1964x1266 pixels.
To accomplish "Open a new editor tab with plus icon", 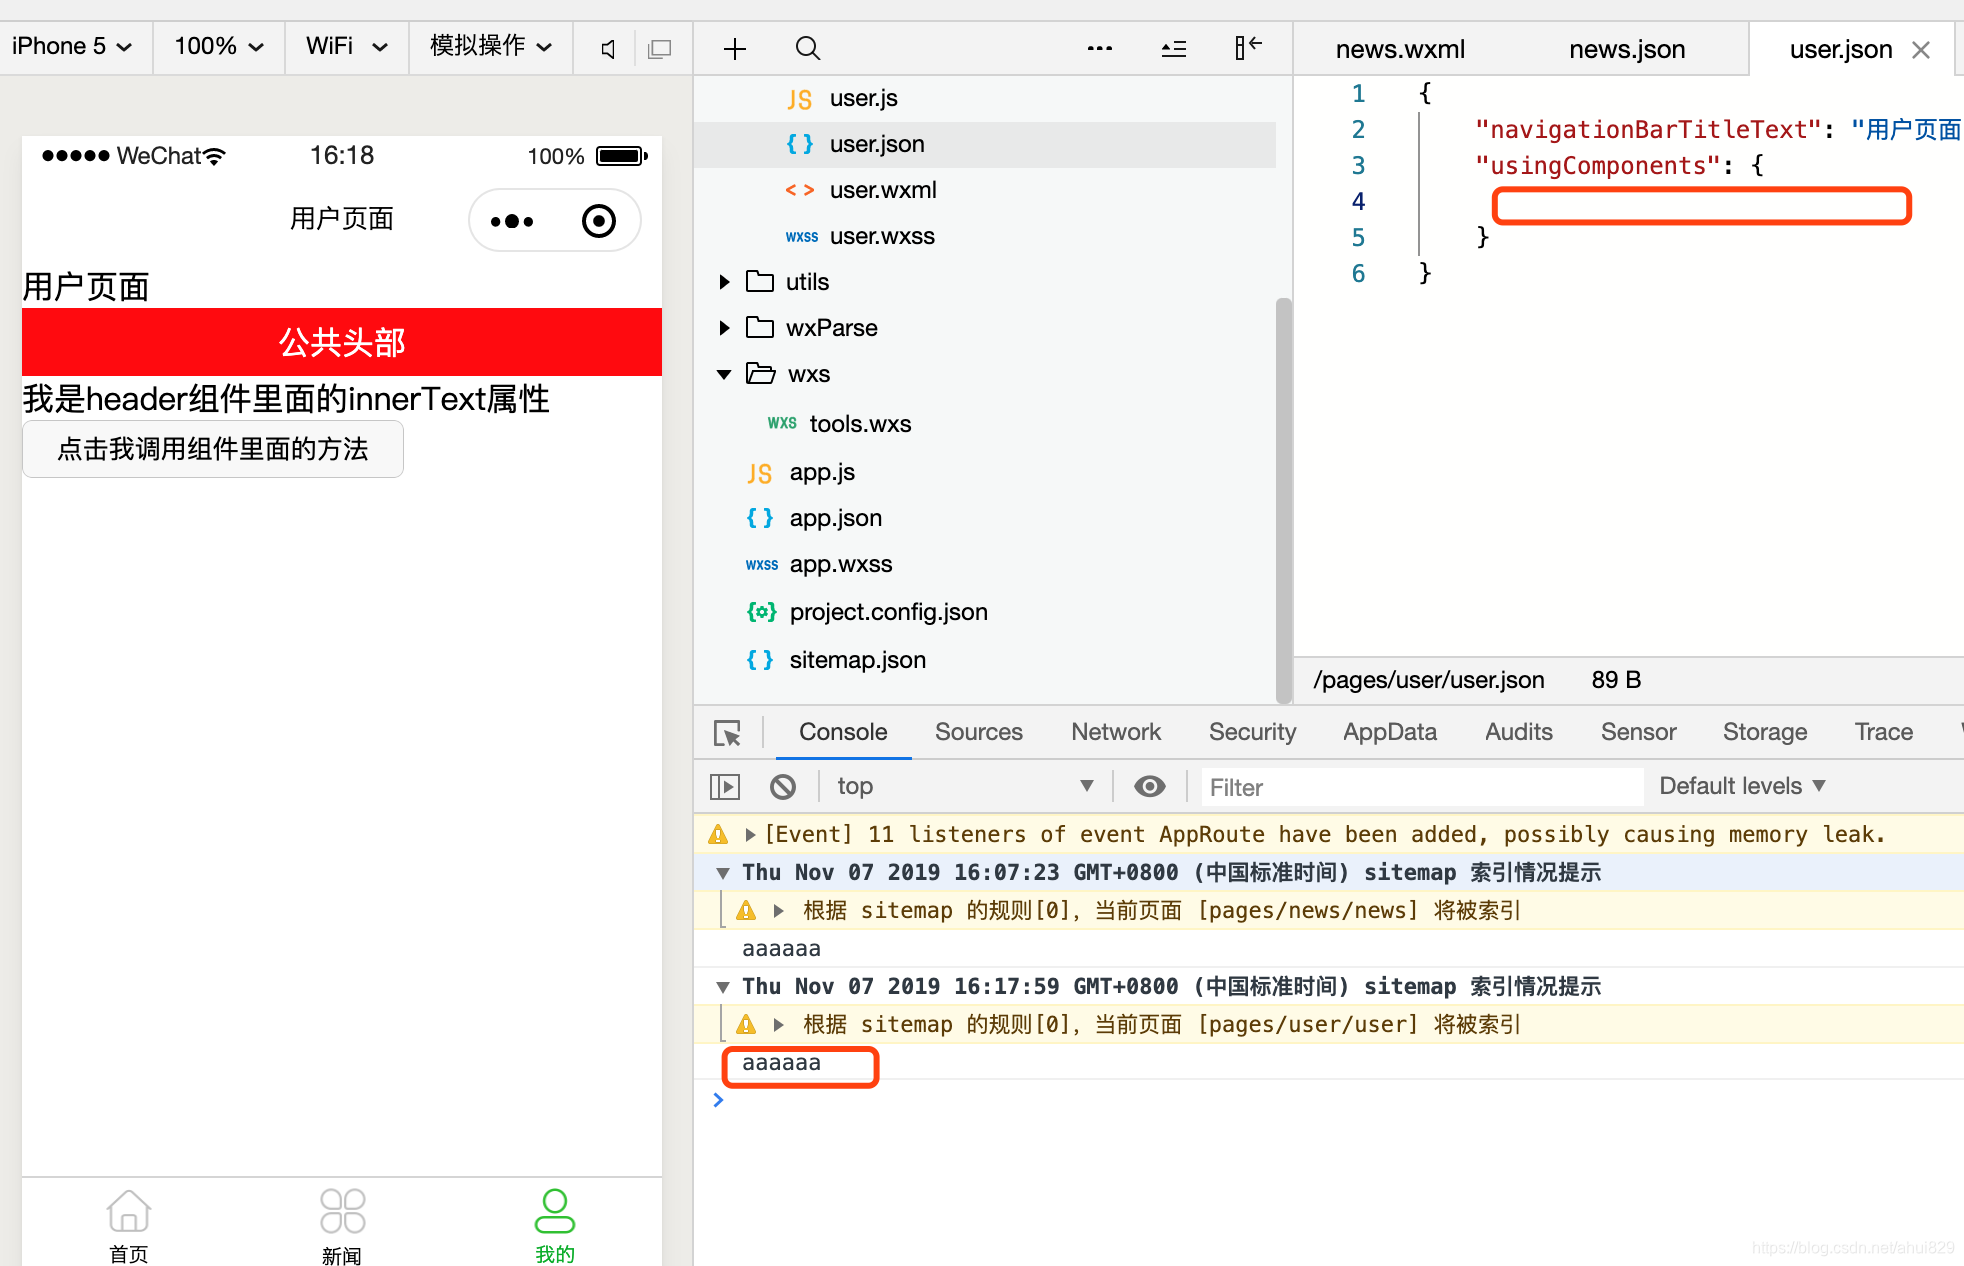I will tap(735, 47).
